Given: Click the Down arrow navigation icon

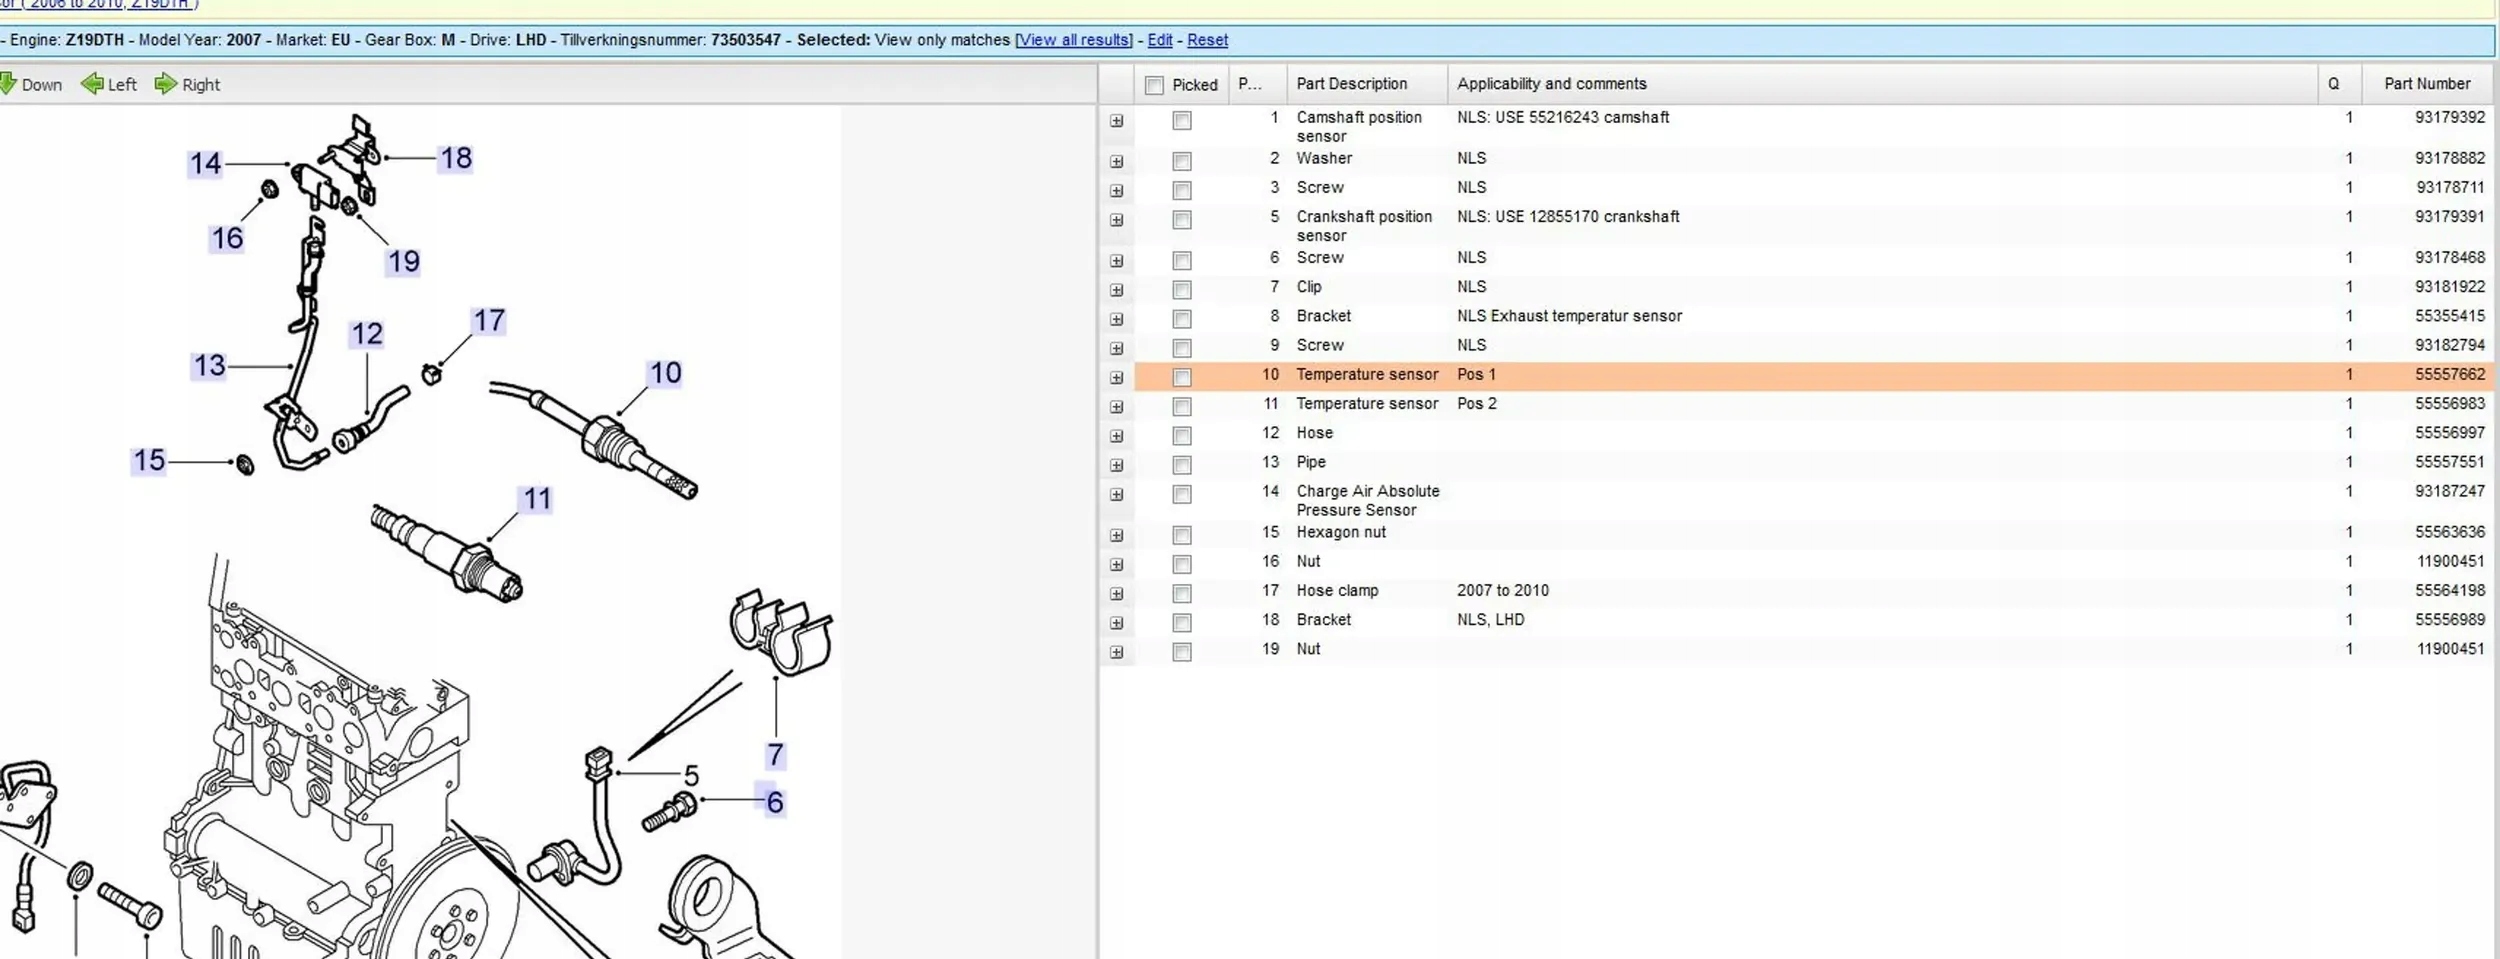Looking at the screenshot, I should point(7,84).
